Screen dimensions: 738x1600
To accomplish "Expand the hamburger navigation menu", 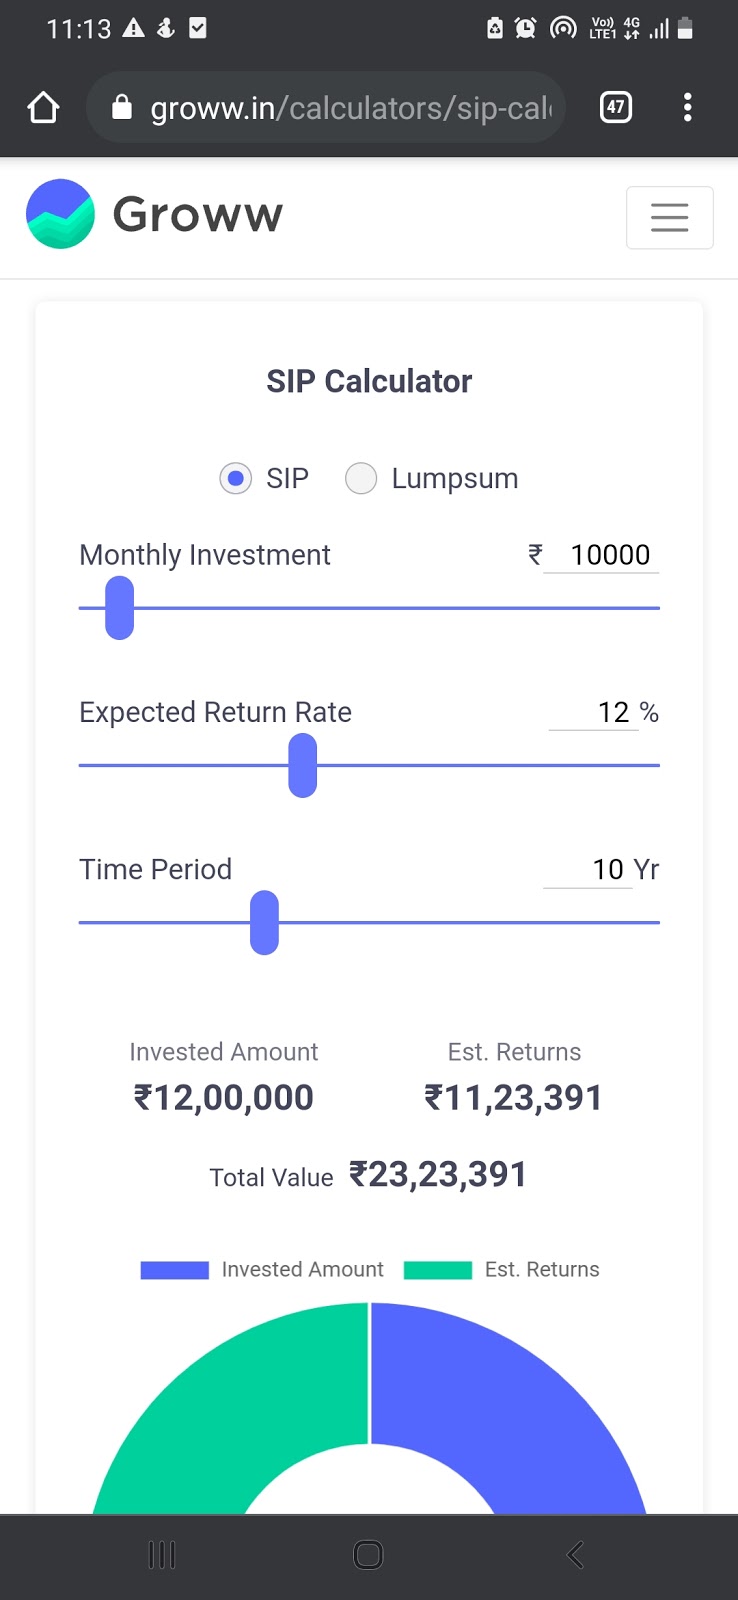I will tap(669, 217).
